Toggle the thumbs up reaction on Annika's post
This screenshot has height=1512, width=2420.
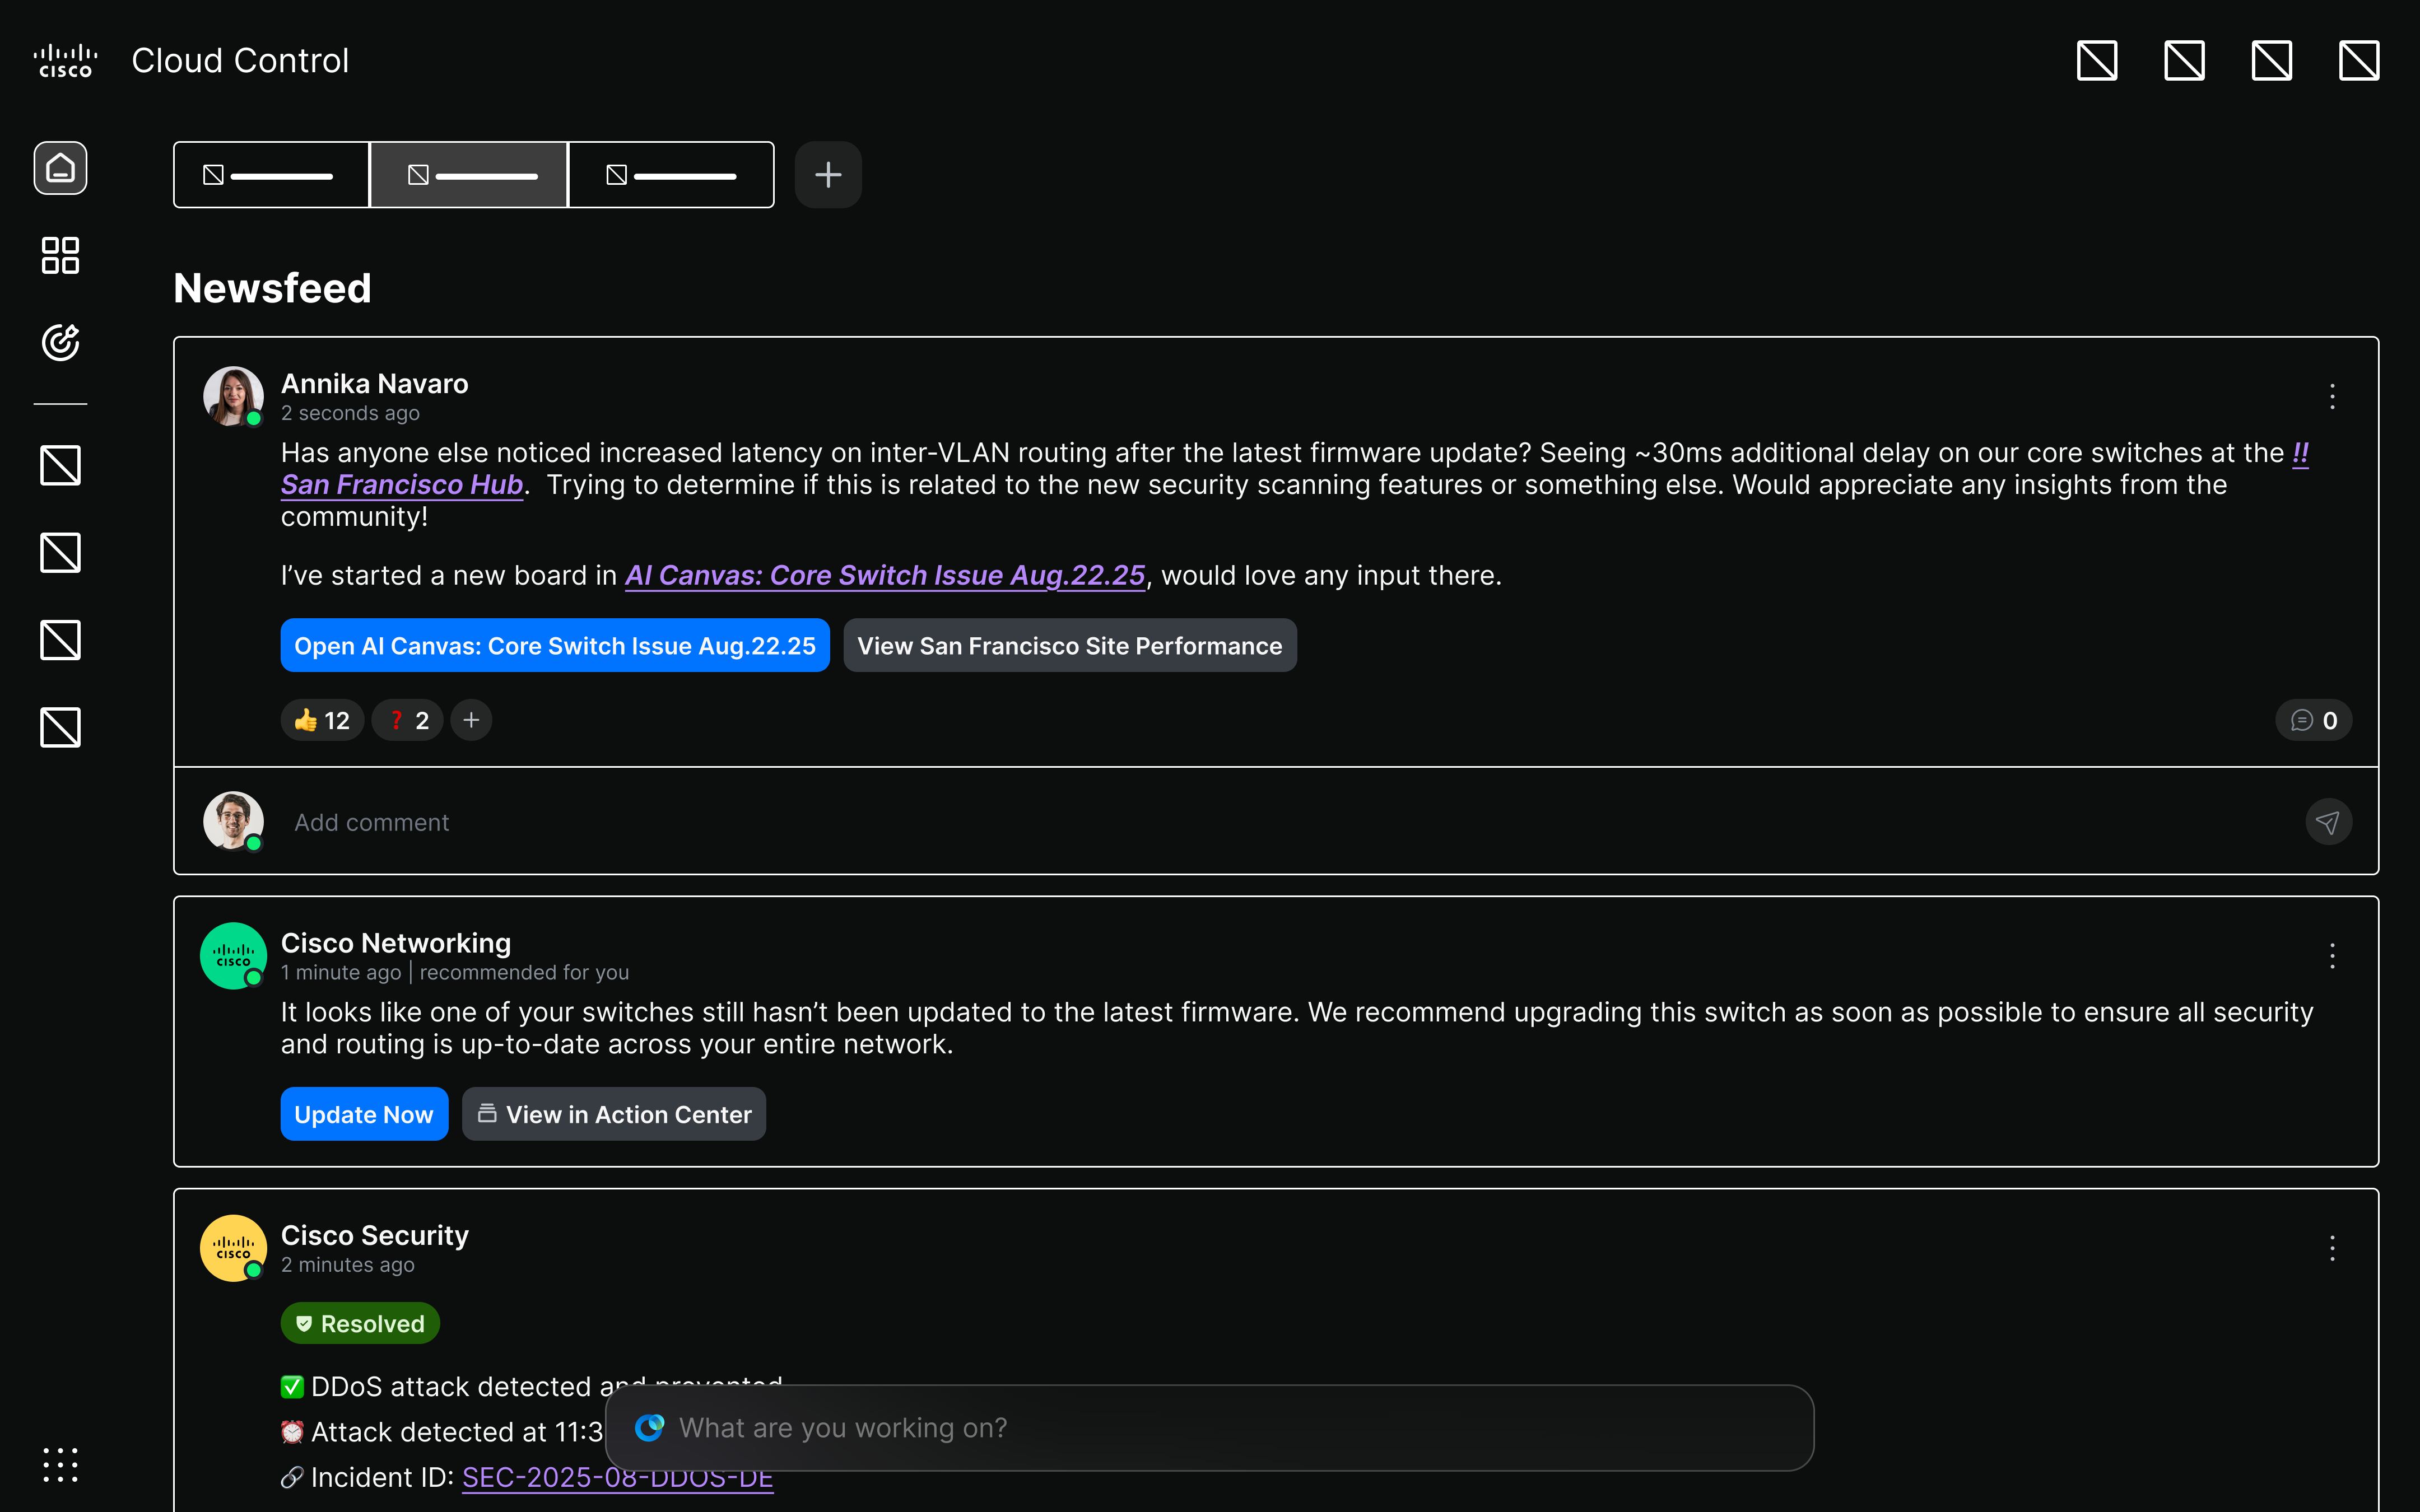[321, 719]
